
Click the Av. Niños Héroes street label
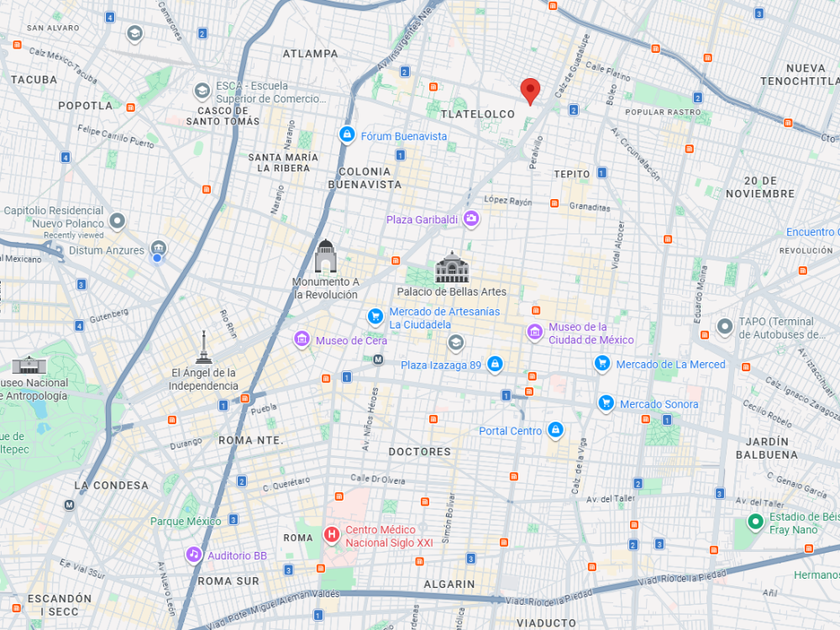pos(370,419)
